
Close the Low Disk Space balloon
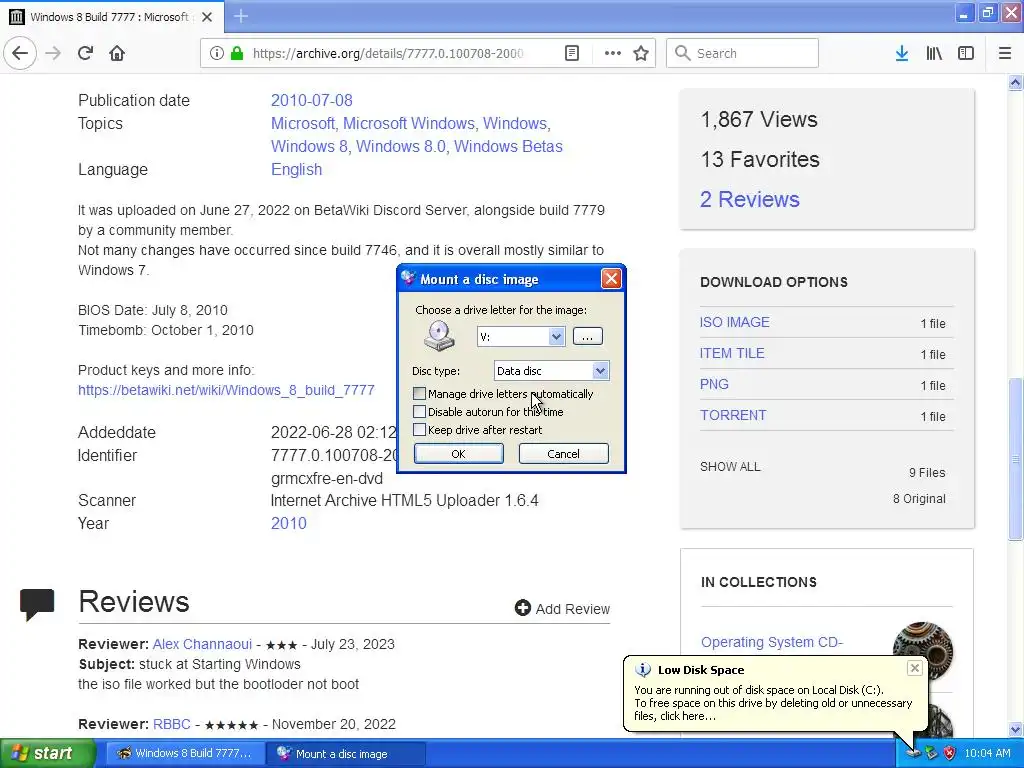pos(915,668)
